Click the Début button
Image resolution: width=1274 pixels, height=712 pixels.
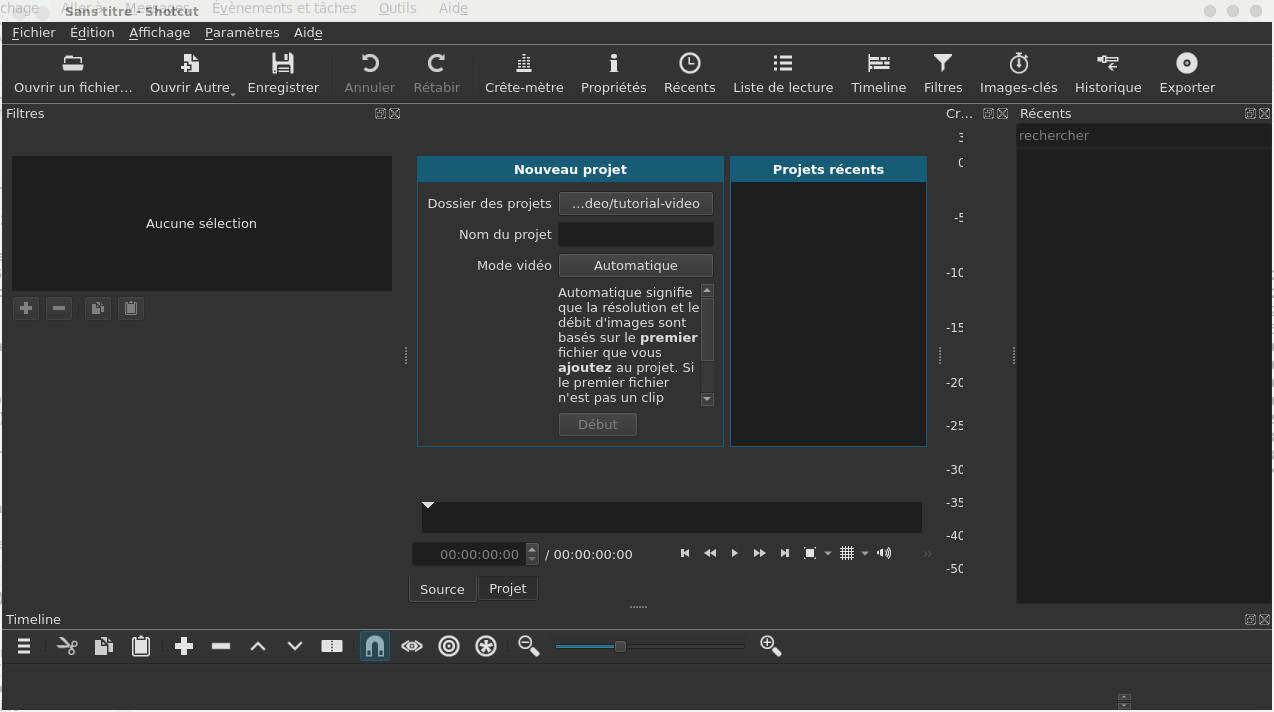pyautogui.click(x=598, y=424)
